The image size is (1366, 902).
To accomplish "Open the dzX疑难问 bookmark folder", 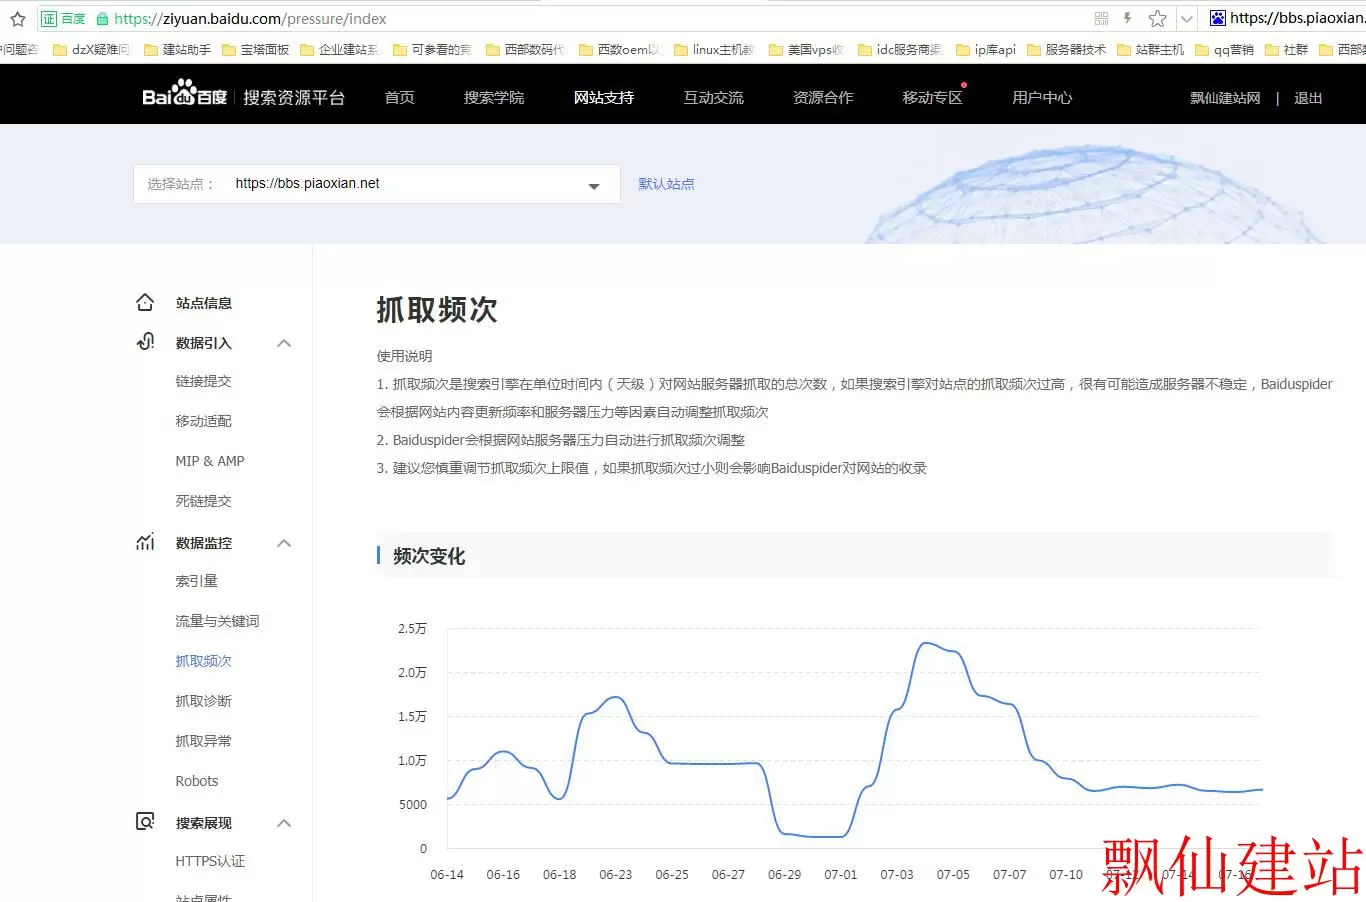I will (x=91, y=49).
